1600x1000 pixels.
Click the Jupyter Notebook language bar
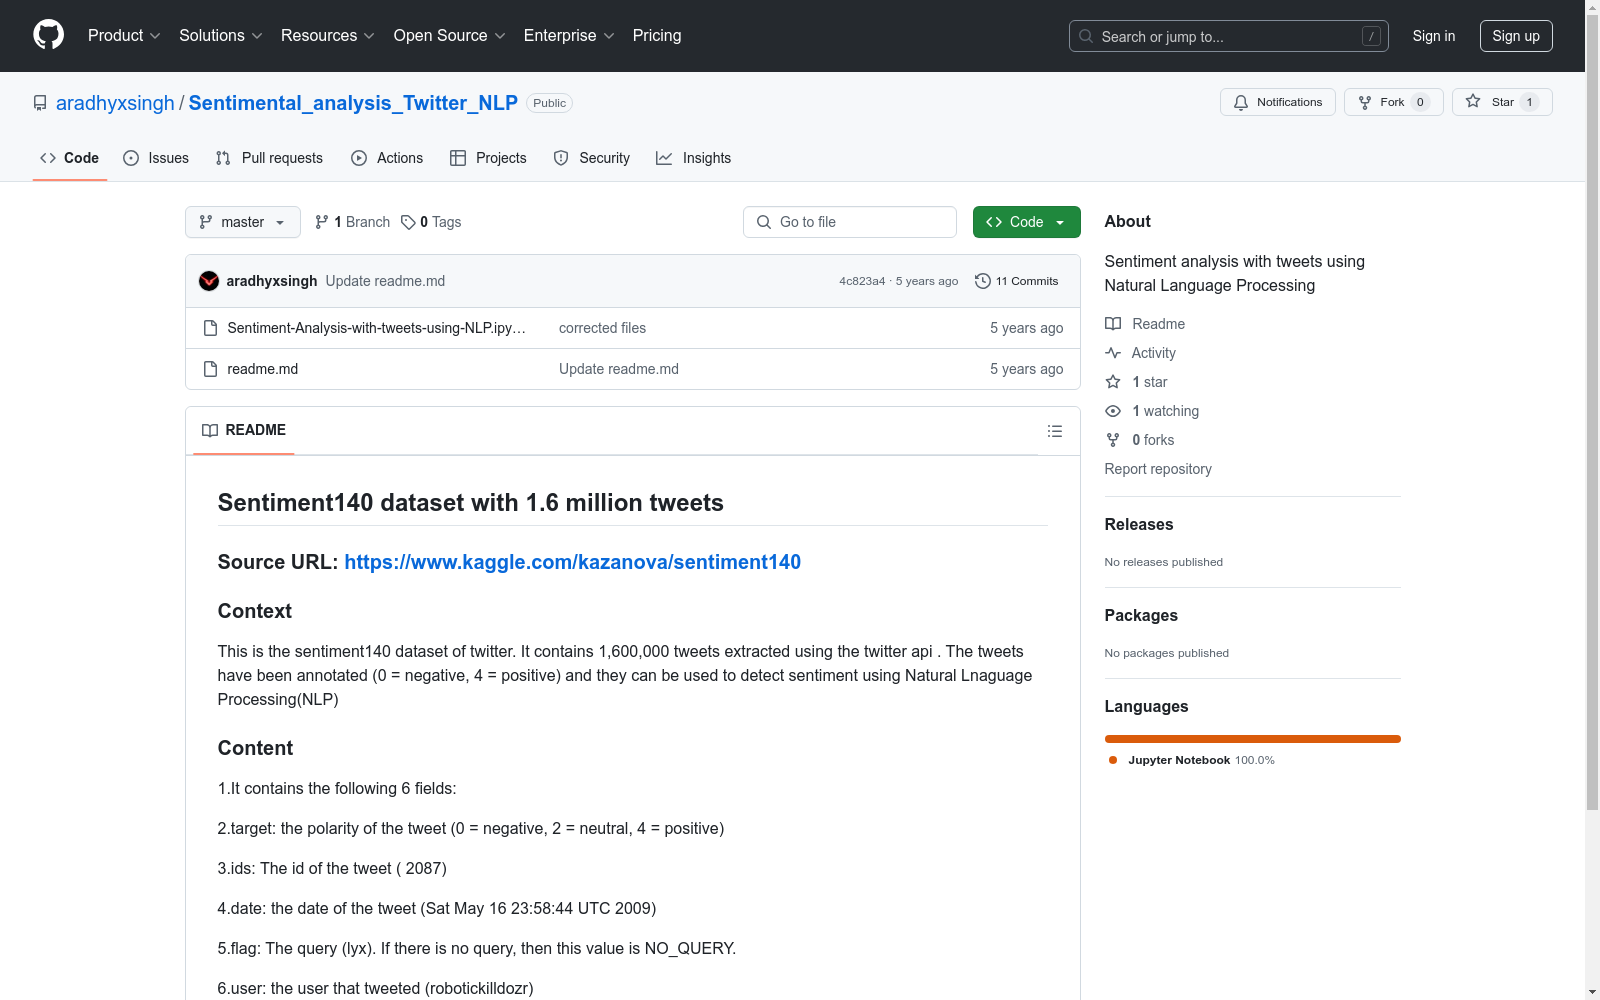tap(1253, 739)
